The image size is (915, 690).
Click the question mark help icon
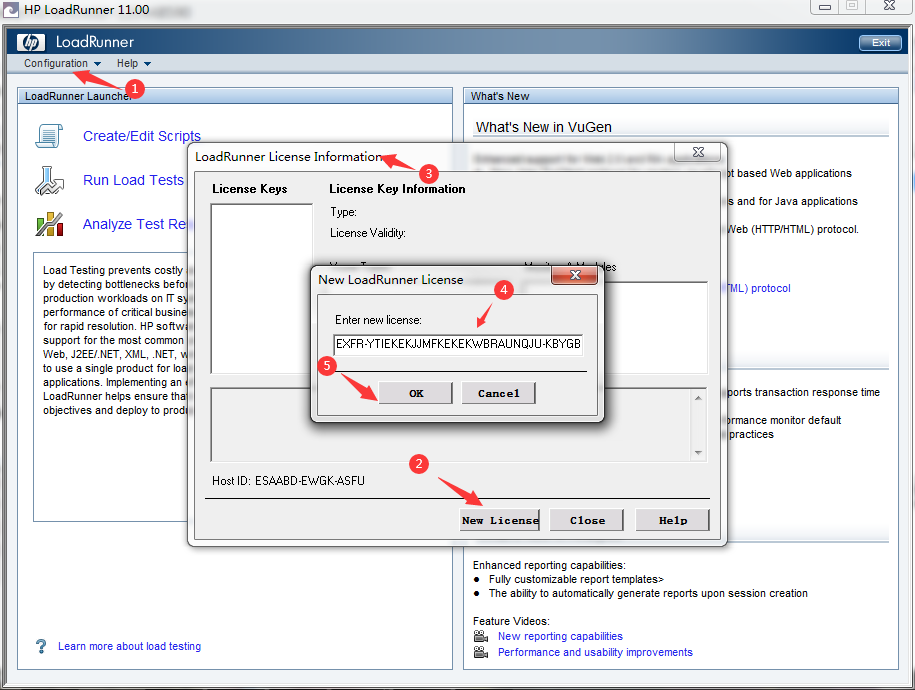click(41, 646)
